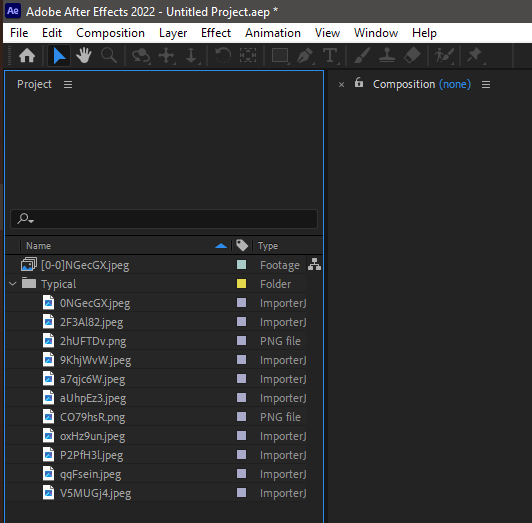Open the search filter dropdown magnifier
The image size is (532, 523).
tap(25, 219)
